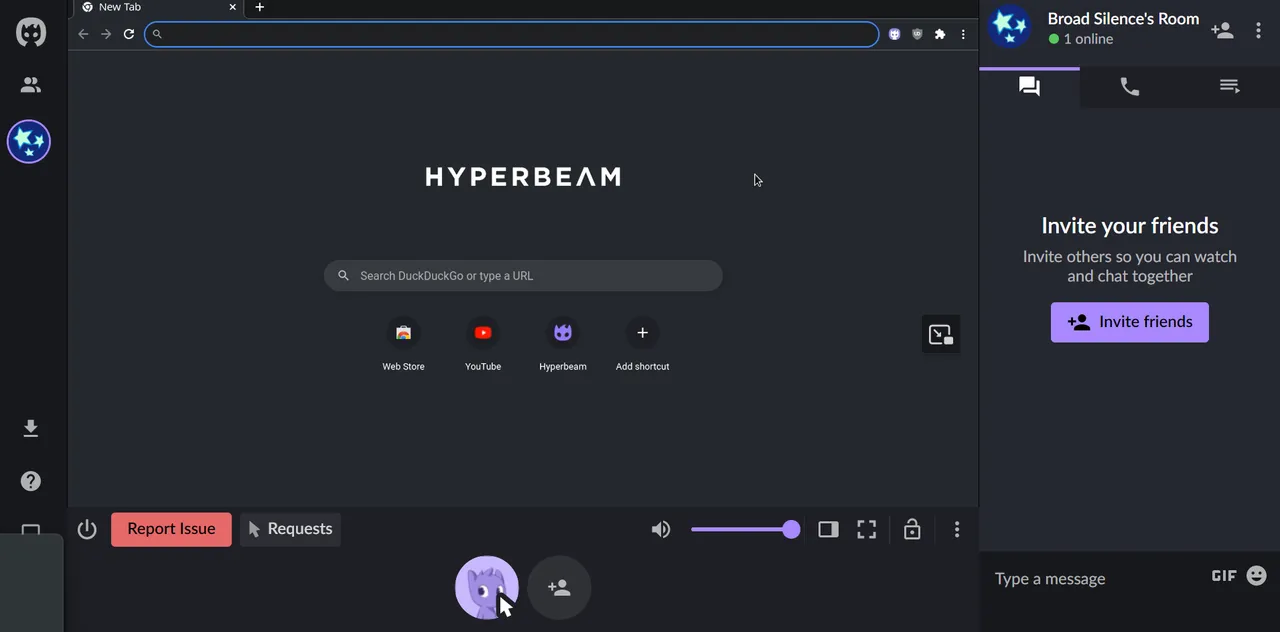Enter fullscreen mode
Image resolution: width=1280 pixels, height=632 pixels.
867,529
